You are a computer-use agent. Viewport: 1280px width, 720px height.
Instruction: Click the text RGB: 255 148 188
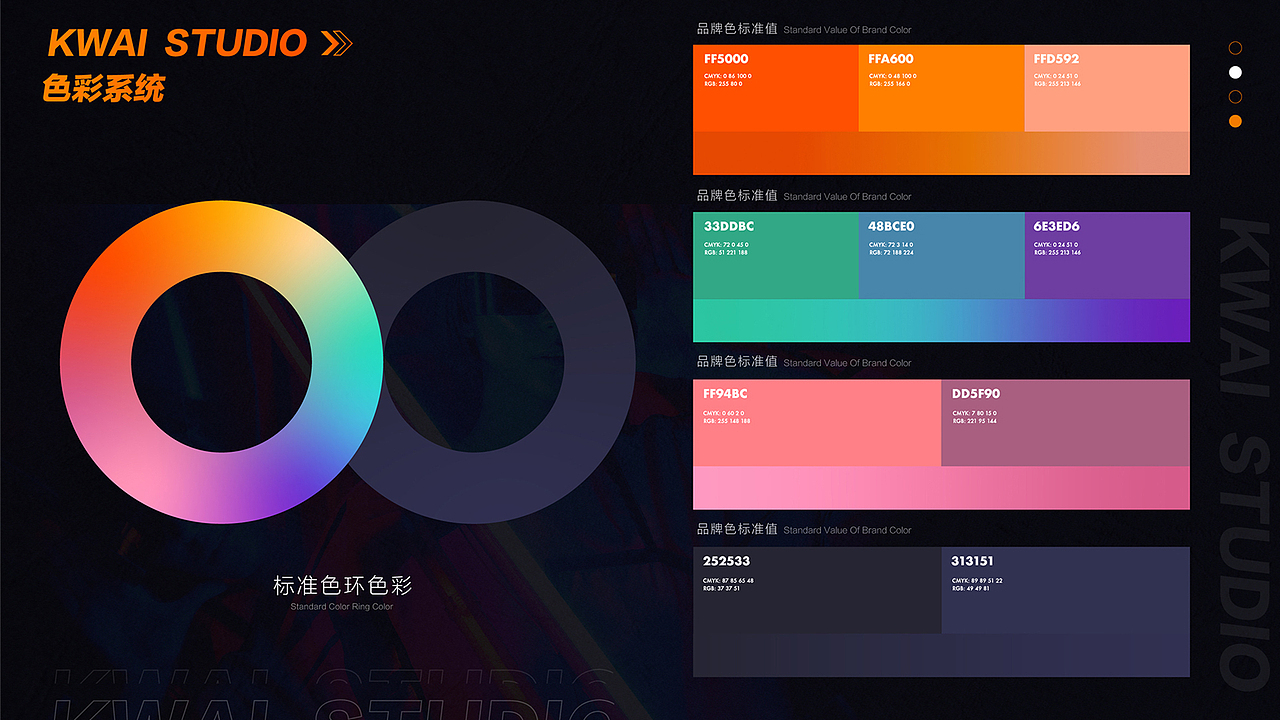point(727,421)
